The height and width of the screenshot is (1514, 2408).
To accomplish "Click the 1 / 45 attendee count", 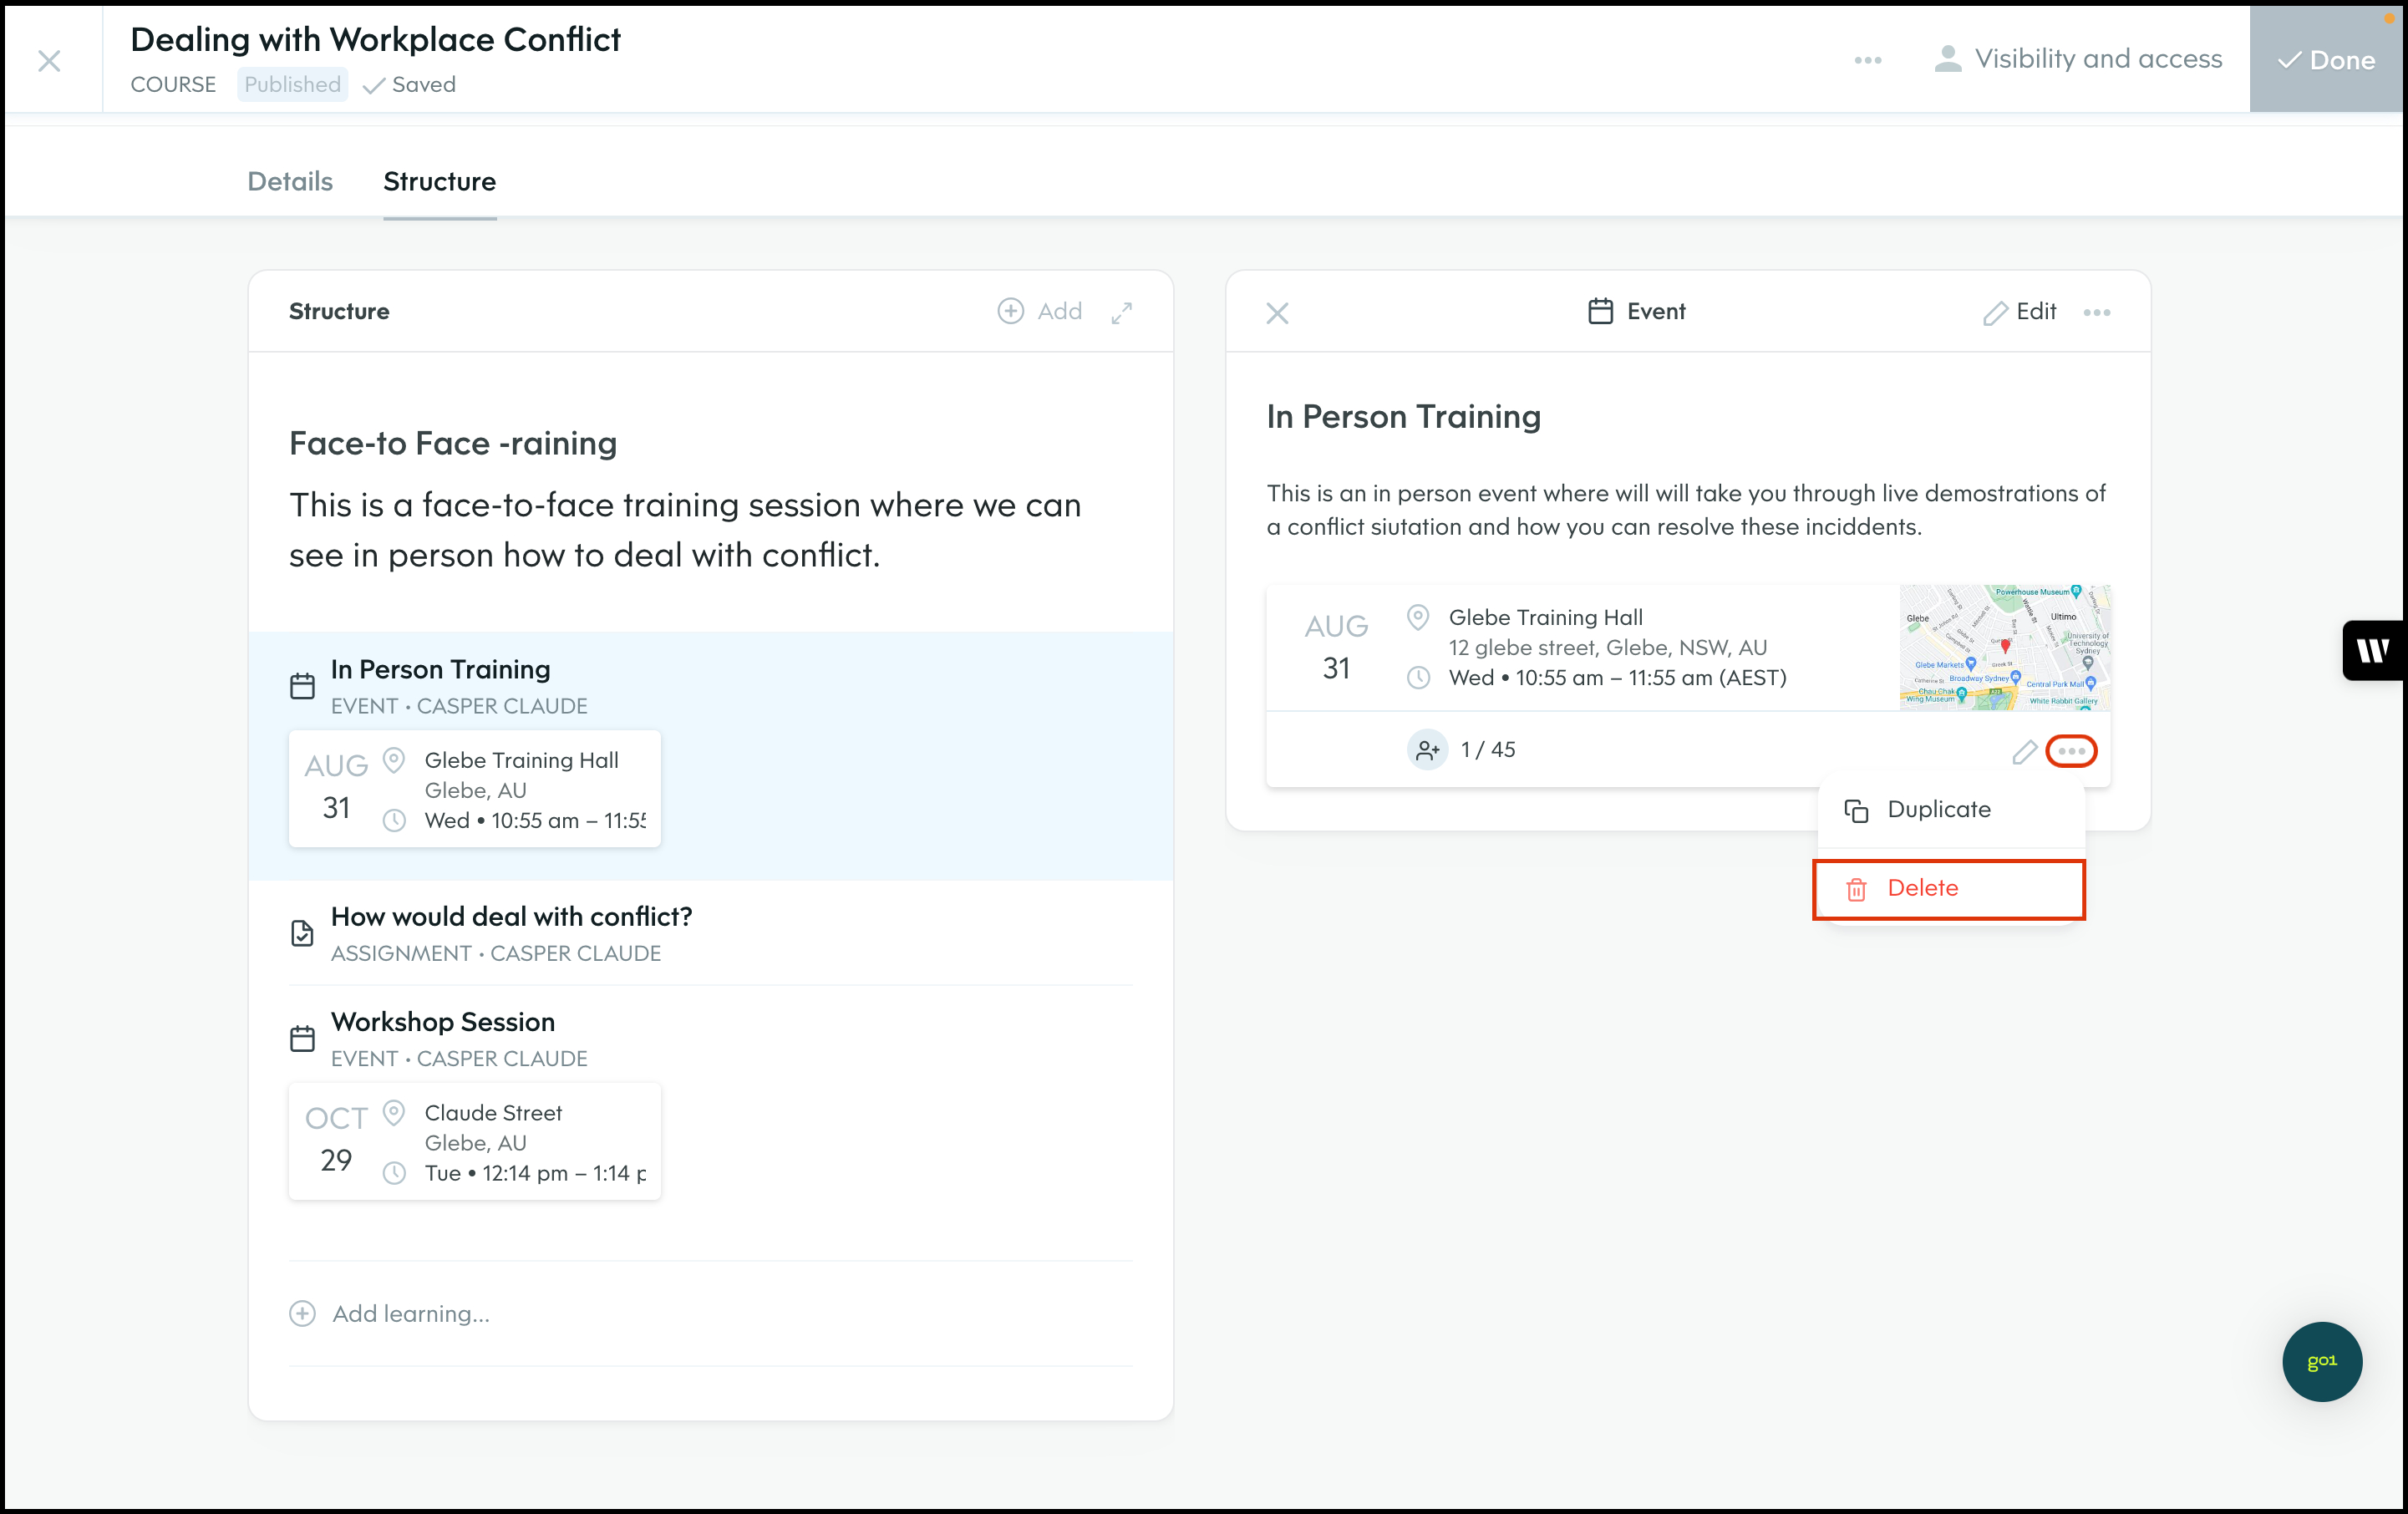I will point(1487,750).
